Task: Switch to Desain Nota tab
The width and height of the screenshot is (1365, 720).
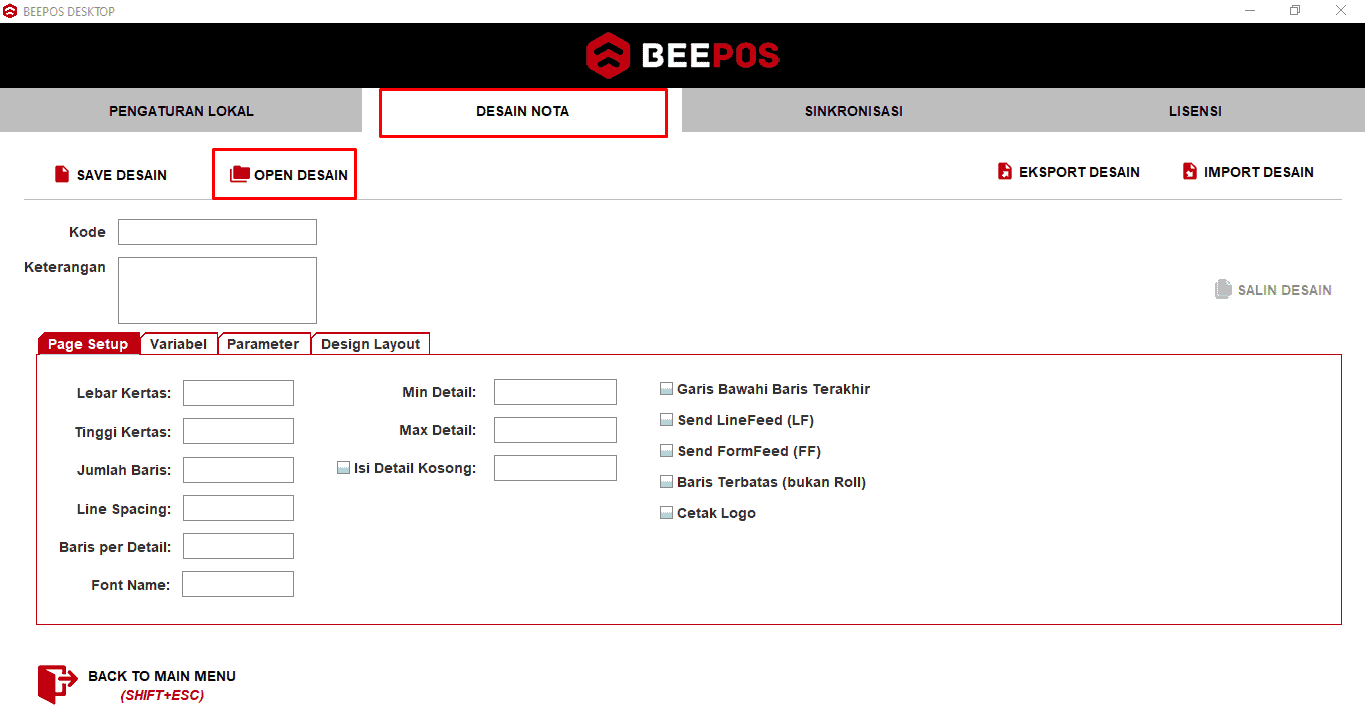Action: 523,112
